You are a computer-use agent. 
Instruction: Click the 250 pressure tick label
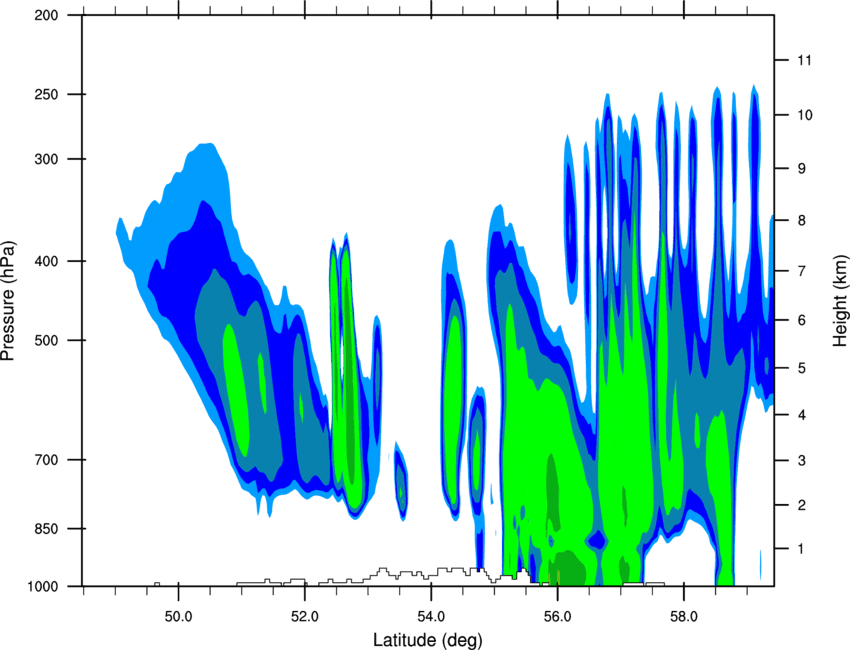pos(46,94)
